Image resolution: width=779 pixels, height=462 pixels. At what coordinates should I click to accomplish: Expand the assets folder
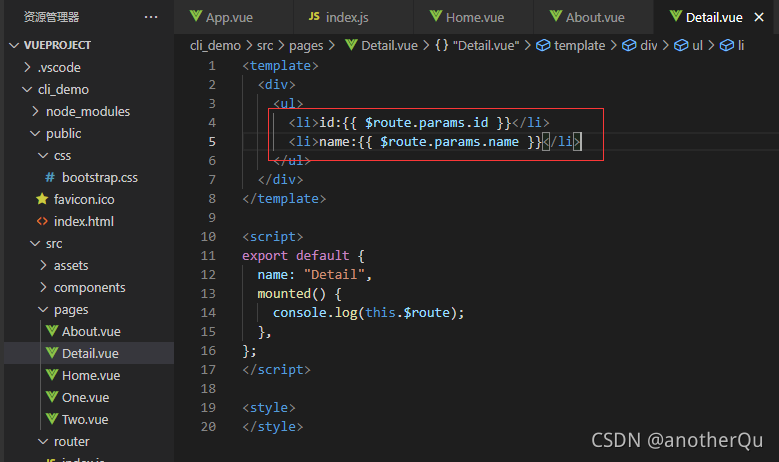coord(43,265)
